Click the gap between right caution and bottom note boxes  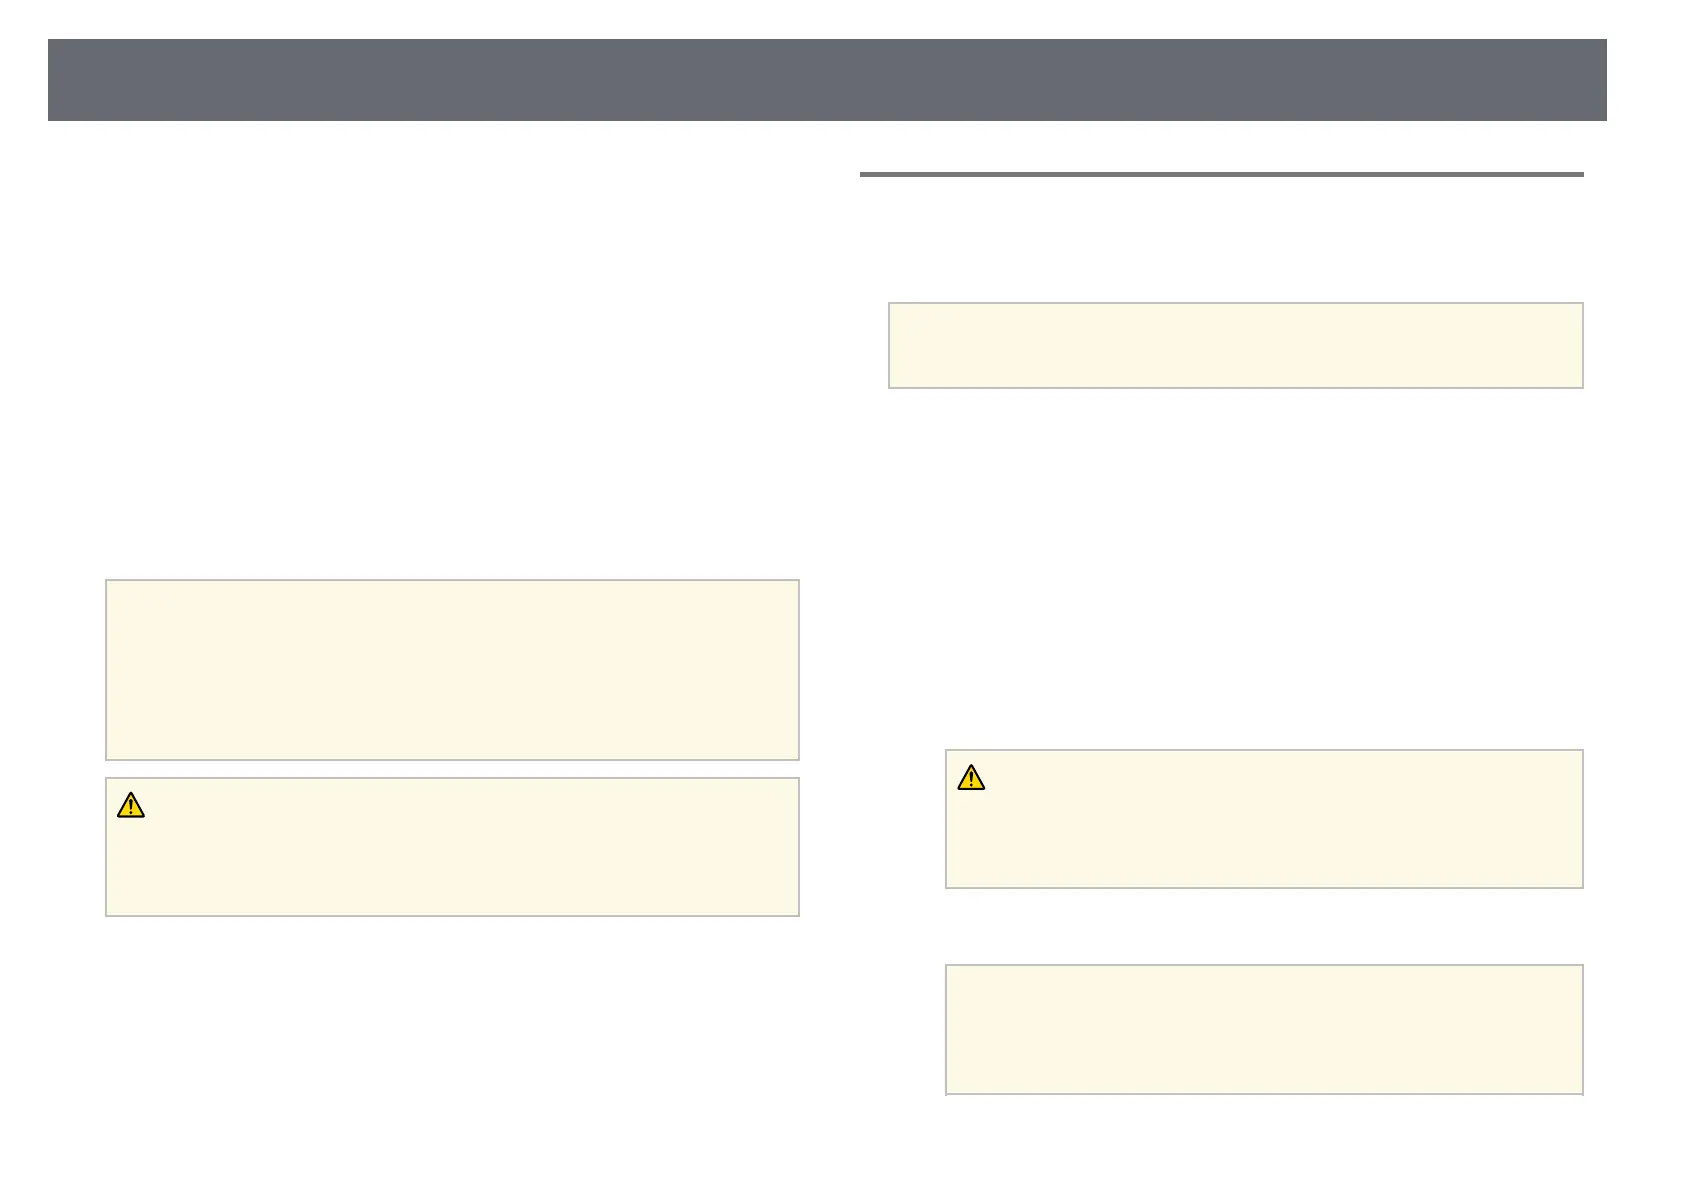pos(1264,926)
